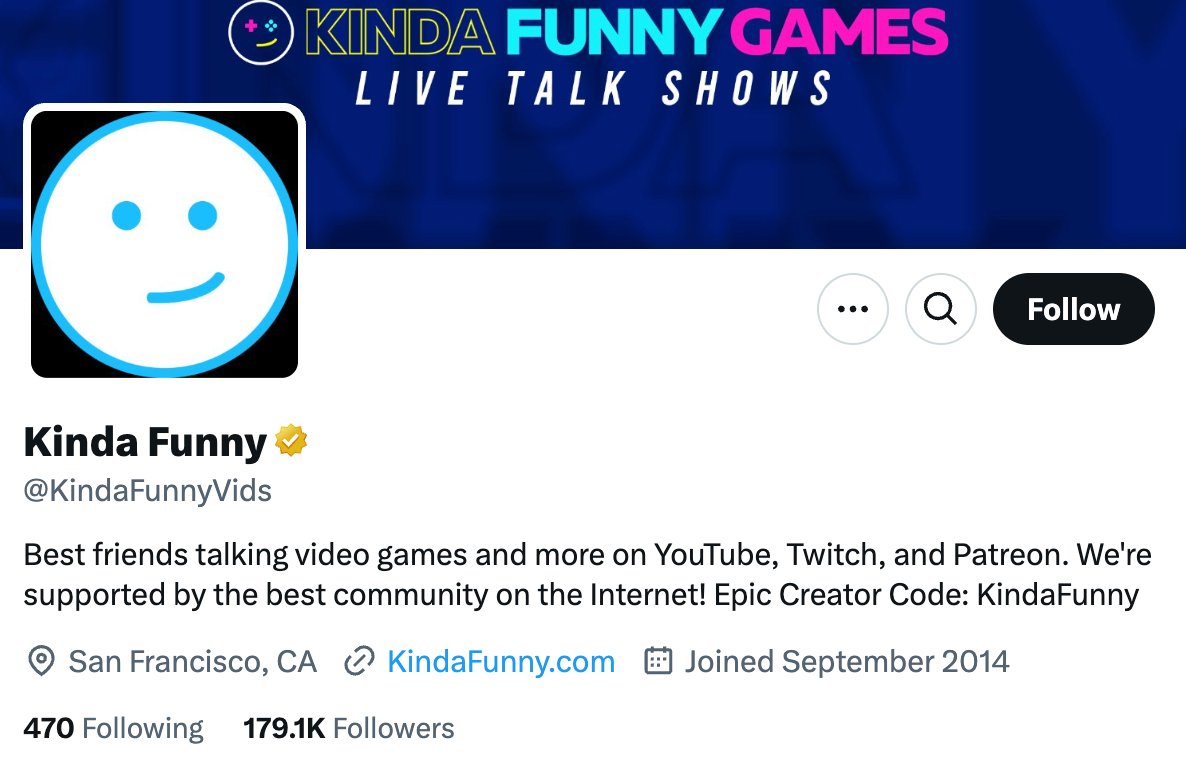Click the search icon
This screenshot has height=766, width=1186.
pyautogui.click(x=940, y=309)
